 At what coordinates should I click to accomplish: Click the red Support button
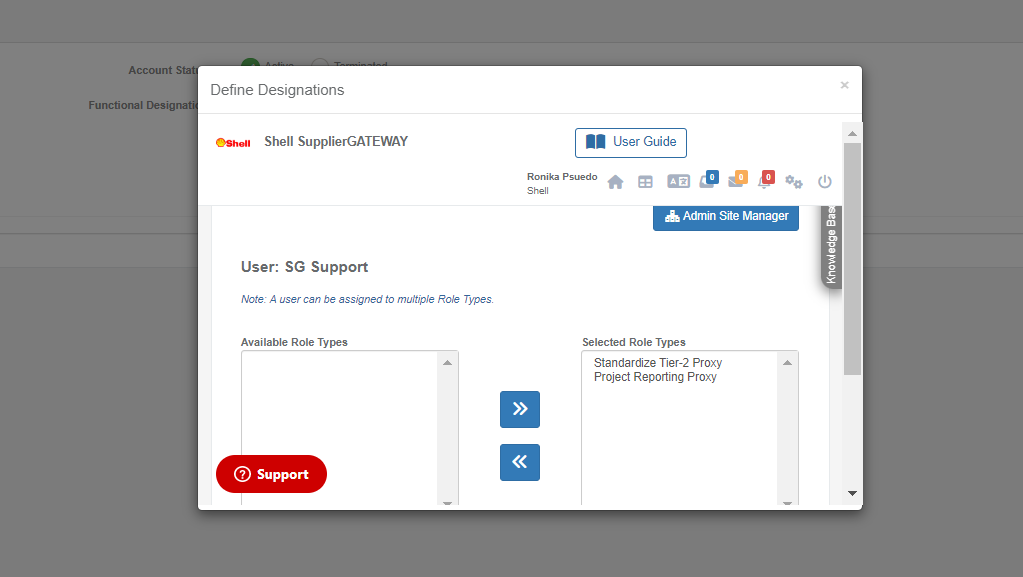tap(271, 474)
